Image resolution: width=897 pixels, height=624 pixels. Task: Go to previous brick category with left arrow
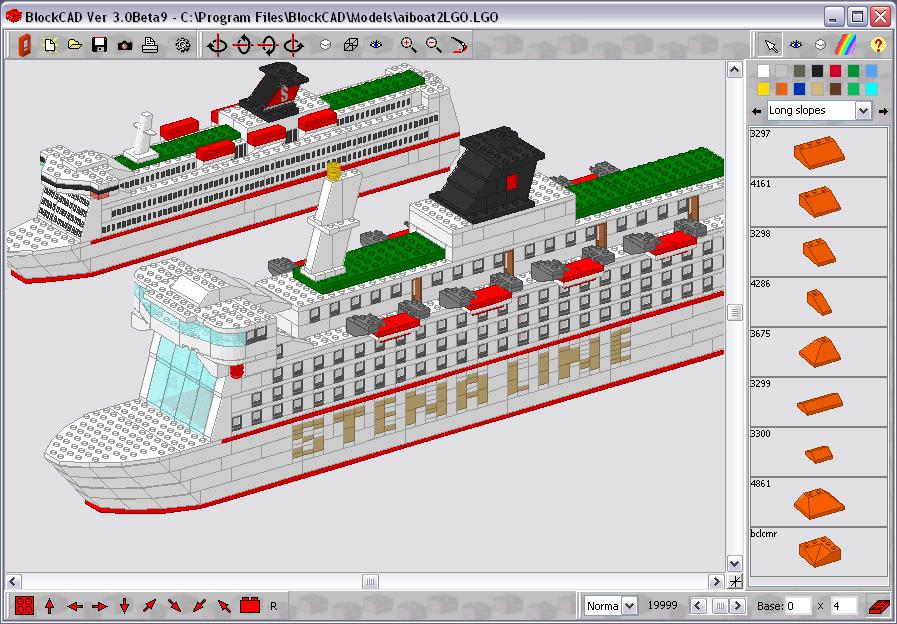(x=756, y=111)
